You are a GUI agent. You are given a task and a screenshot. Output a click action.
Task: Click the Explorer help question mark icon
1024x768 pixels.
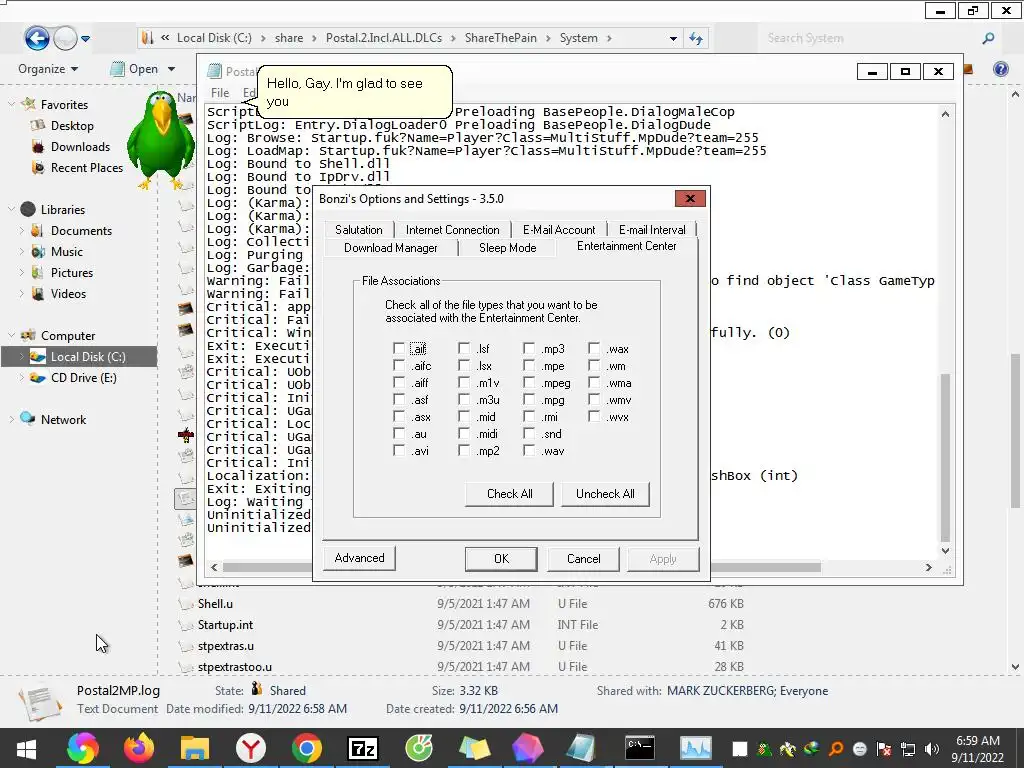(1000, 69)
